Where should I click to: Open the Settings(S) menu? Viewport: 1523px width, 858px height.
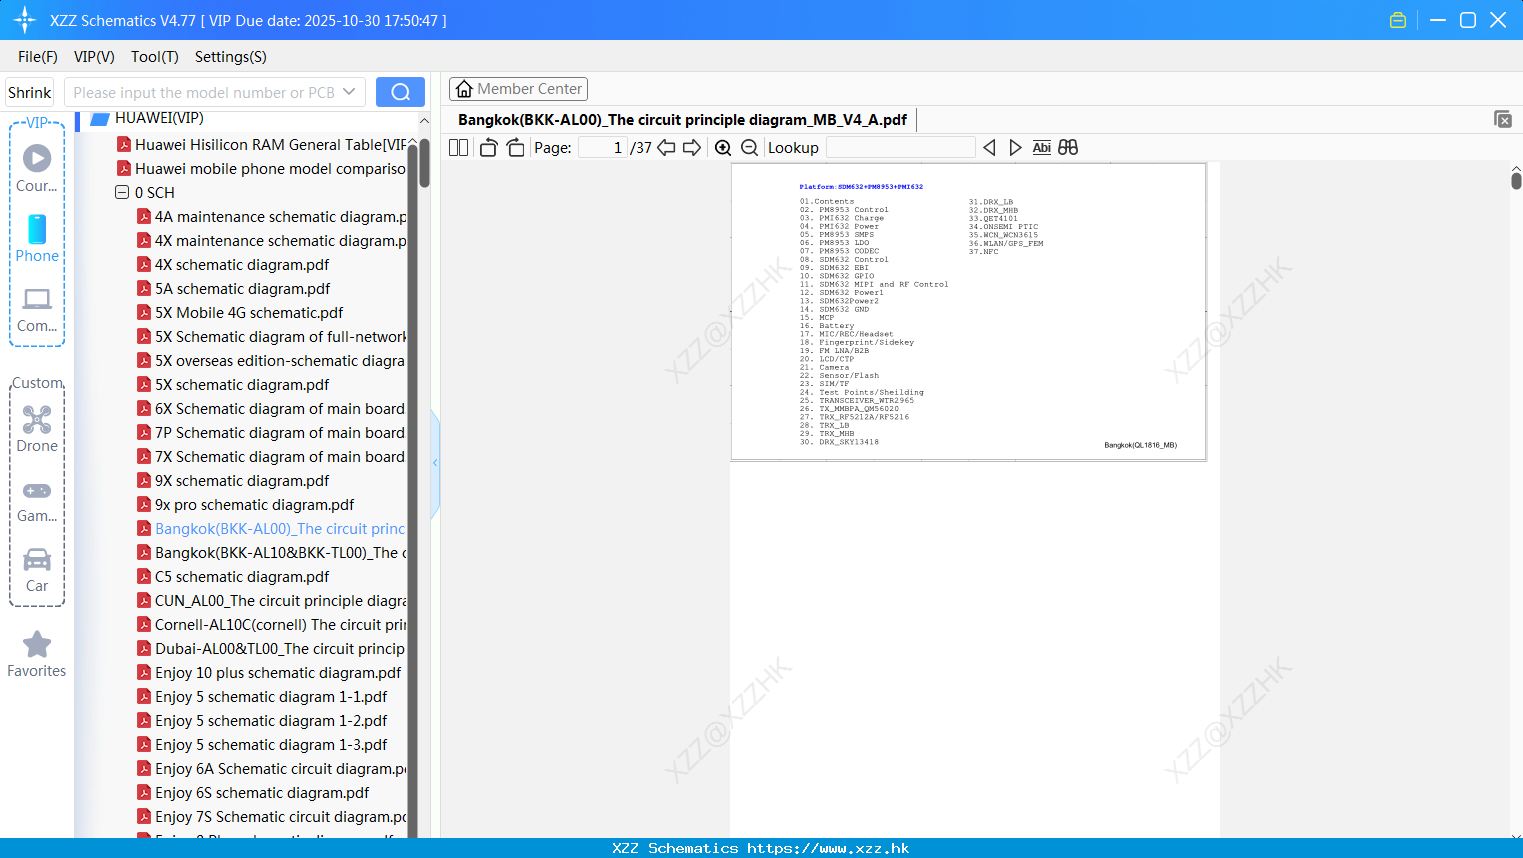point(231,57)
